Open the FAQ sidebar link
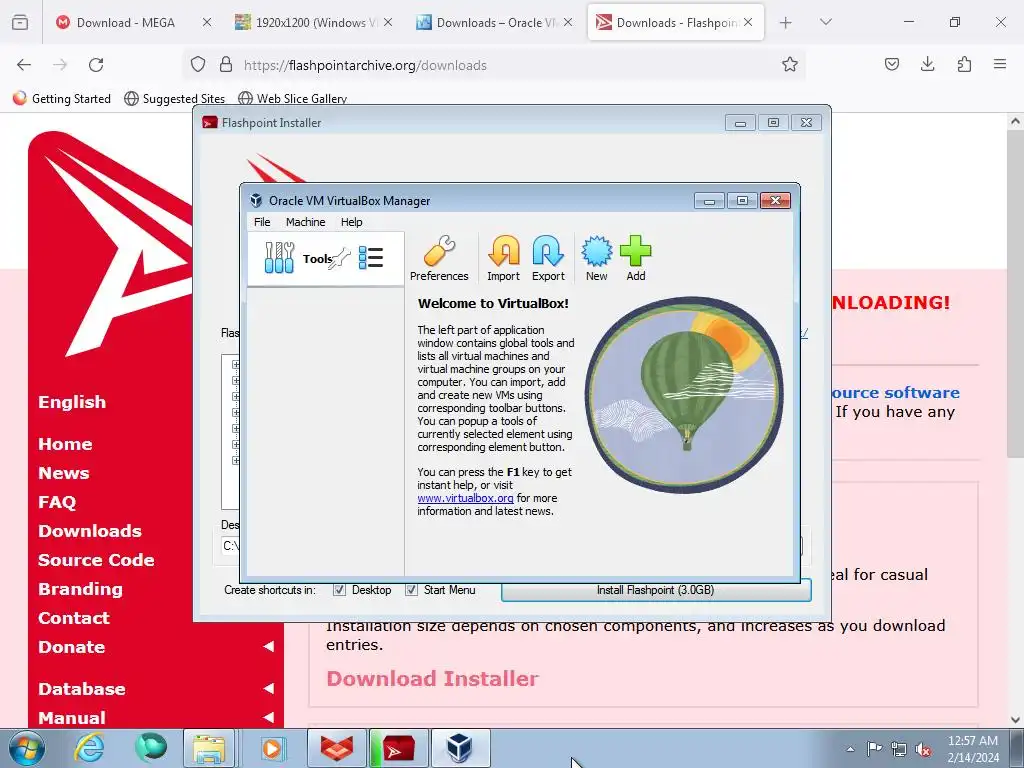 [57, 502]
